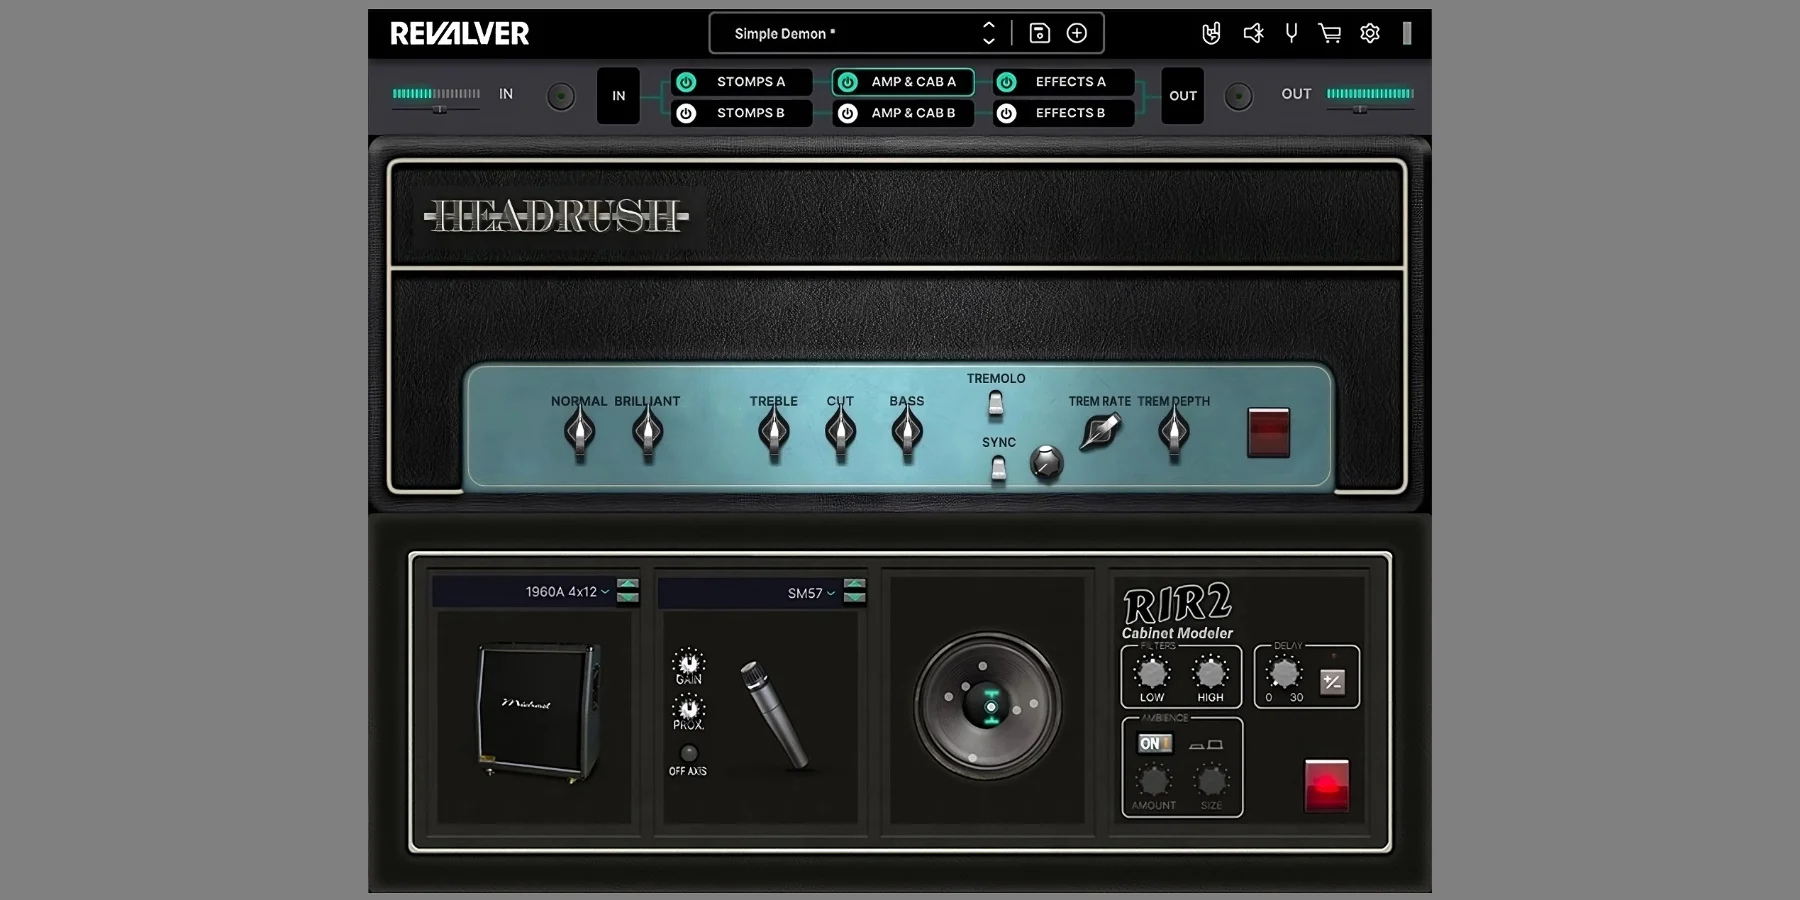Open the settings gear
Image resolution: width=1800 pixels, height=900 pixels.
(x=1370, y=33)
